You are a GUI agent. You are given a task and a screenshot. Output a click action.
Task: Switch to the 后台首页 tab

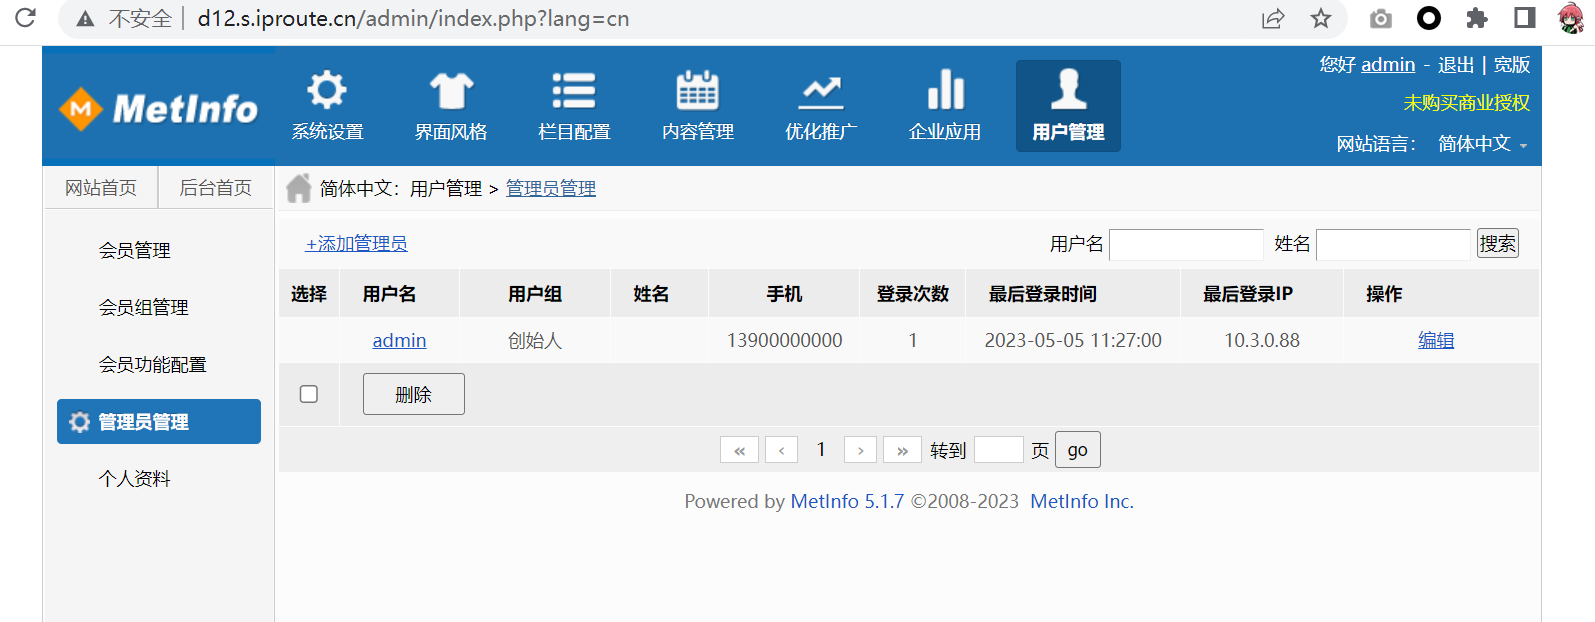pos(215,188)
